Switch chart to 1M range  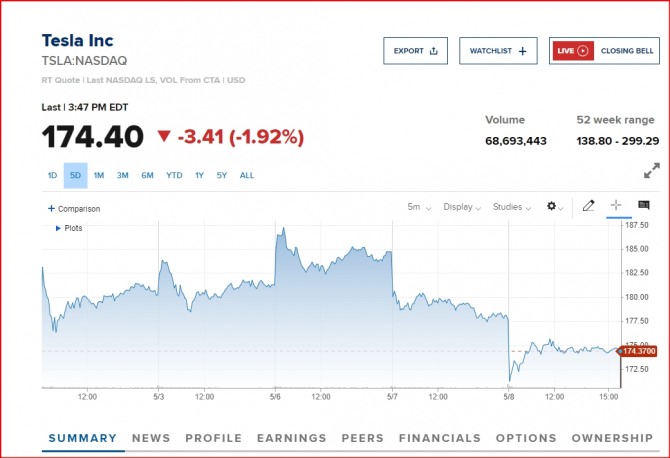99,176
